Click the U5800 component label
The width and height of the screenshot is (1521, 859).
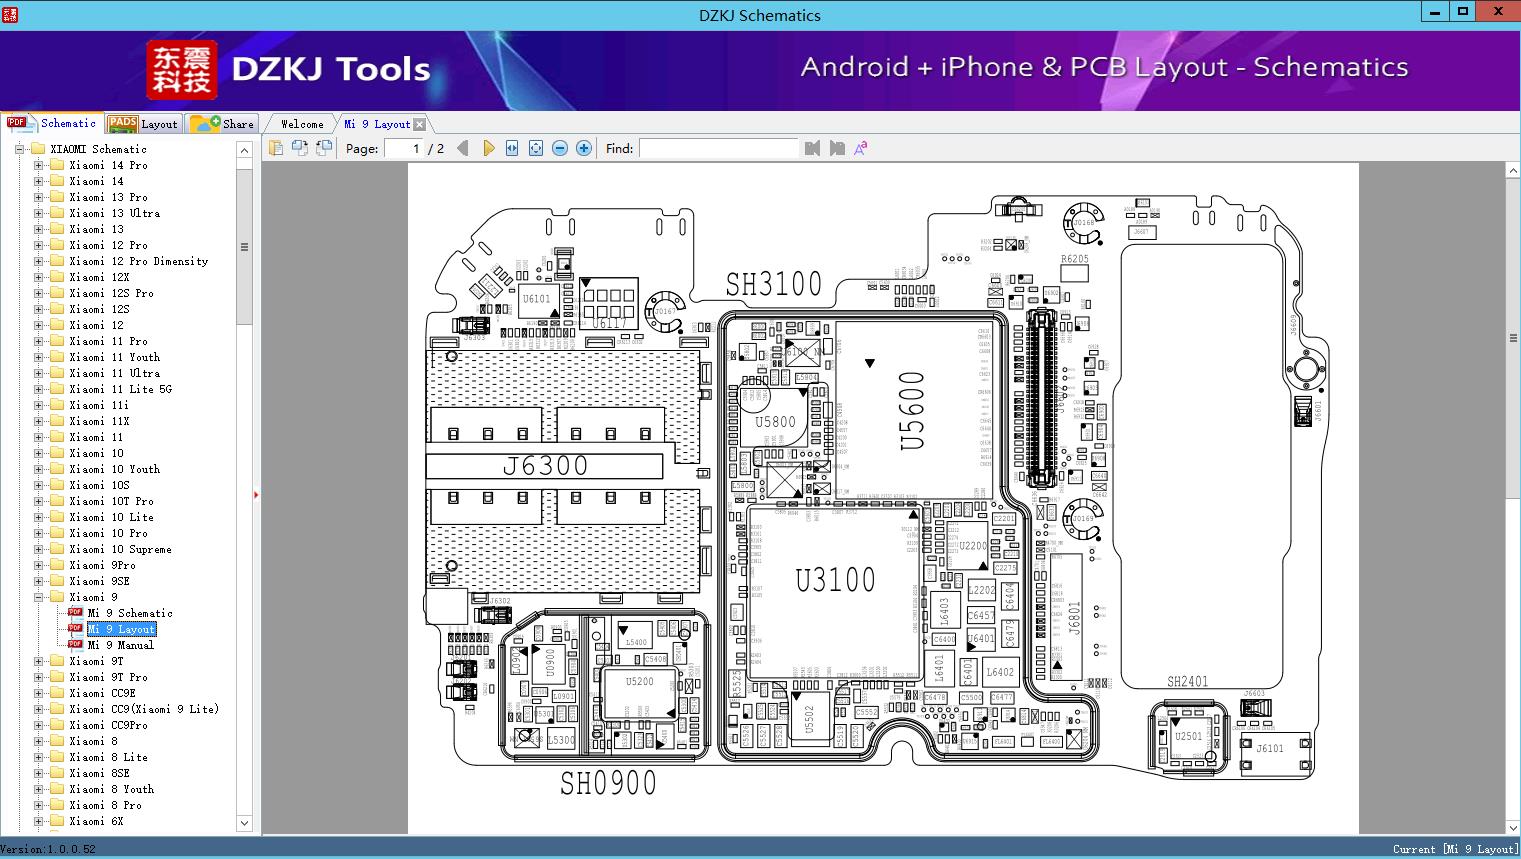775,422
